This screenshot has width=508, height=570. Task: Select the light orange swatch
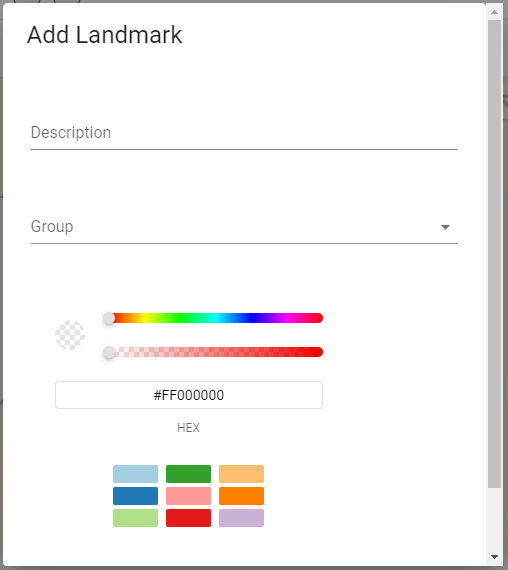click(x=241, y=474)
